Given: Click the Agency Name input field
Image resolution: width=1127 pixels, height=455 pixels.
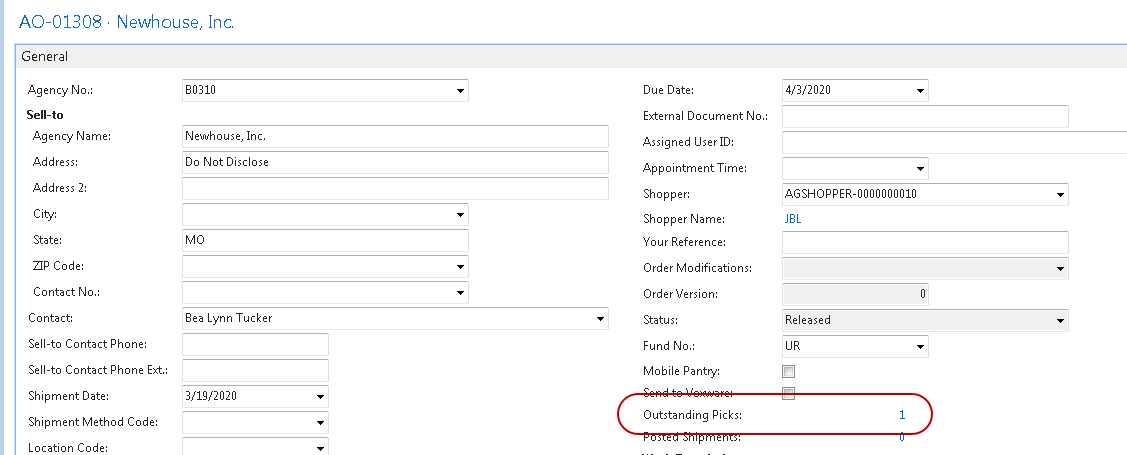Looking at the screenshot, I should click(x=395, y=137).
